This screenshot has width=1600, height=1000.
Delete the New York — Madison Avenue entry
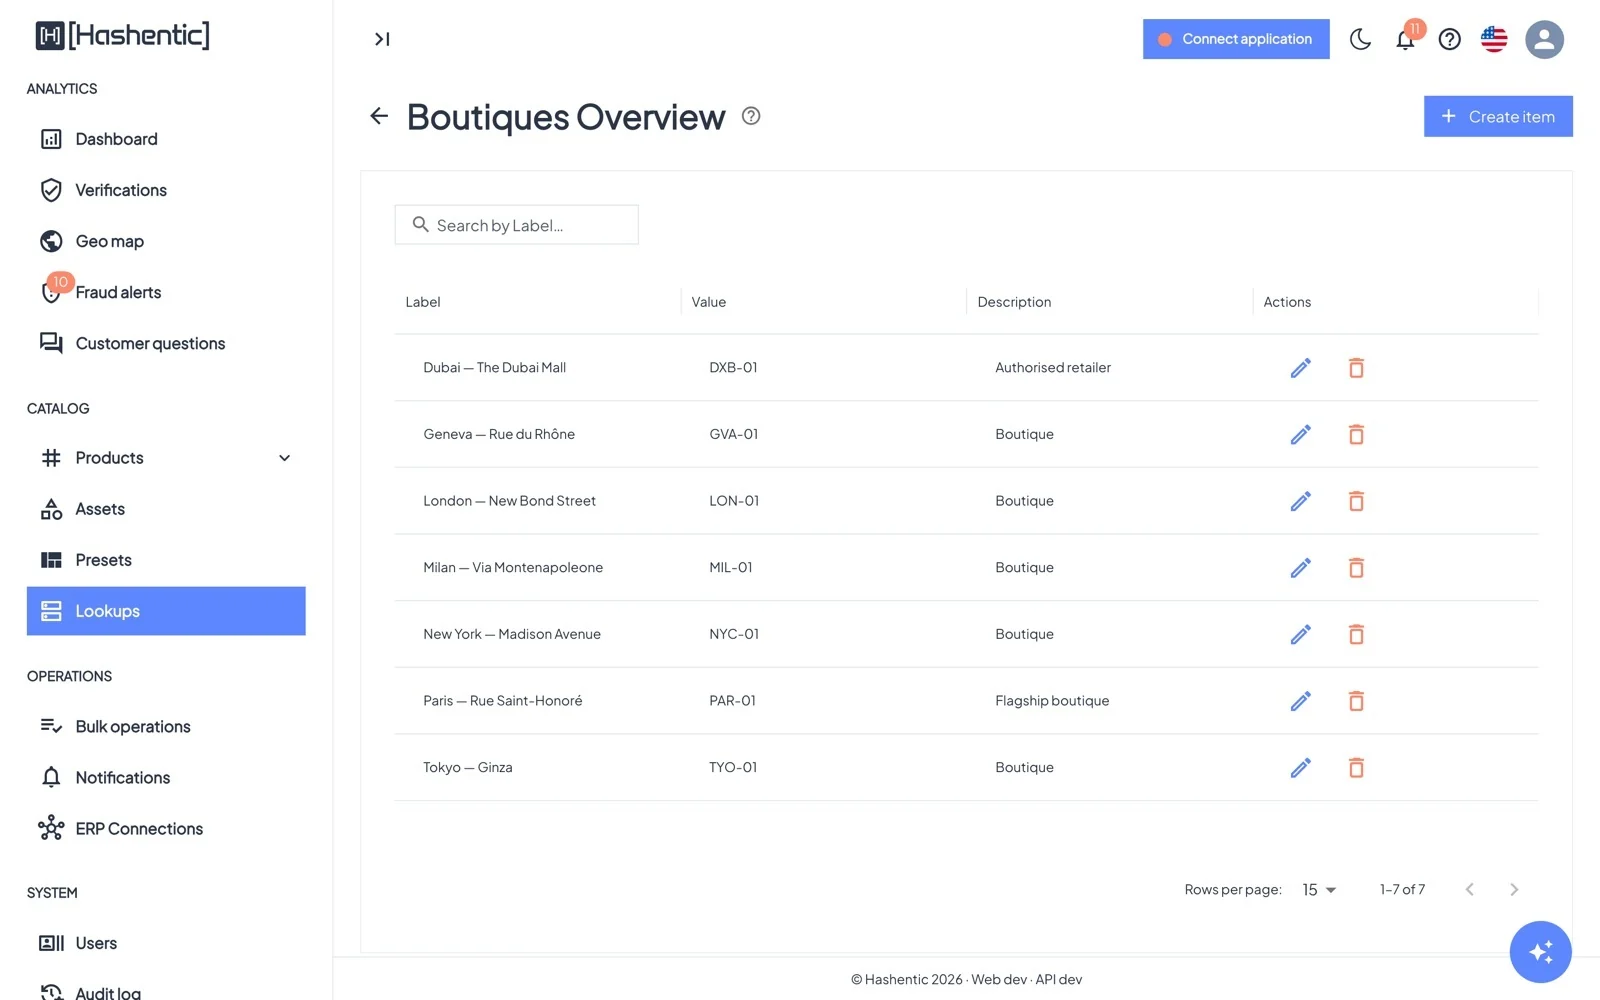(x=1356, y=634)
